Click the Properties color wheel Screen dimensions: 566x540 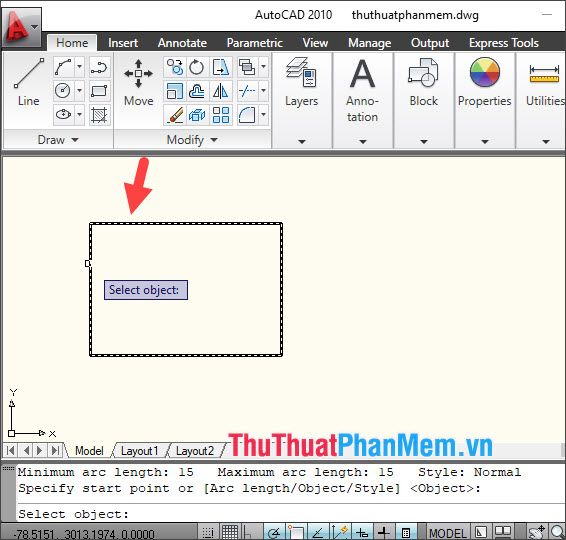(485, 73)
